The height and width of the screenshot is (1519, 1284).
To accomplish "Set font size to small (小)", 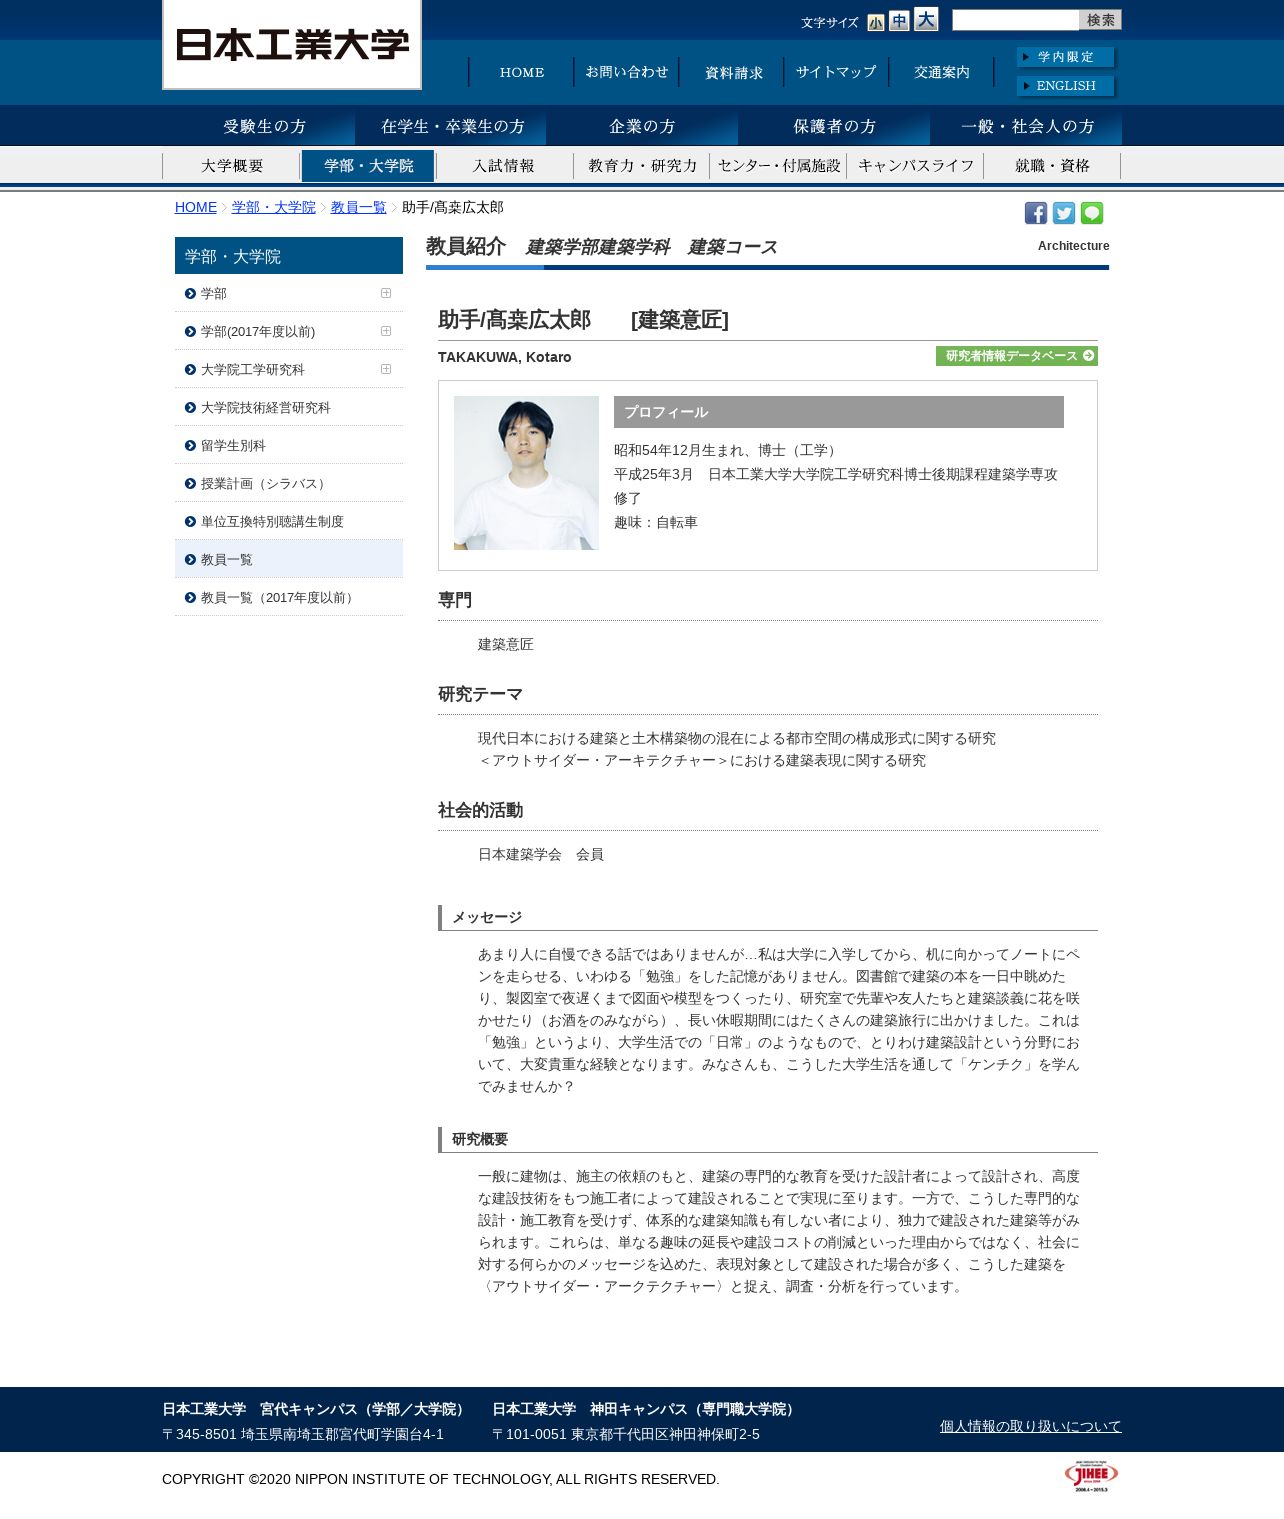I will pos(876,22).
